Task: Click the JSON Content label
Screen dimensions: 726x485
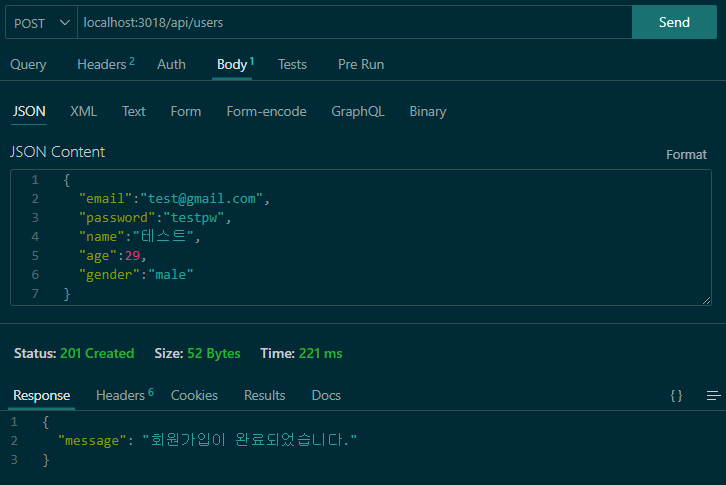Action: [57, 151]
